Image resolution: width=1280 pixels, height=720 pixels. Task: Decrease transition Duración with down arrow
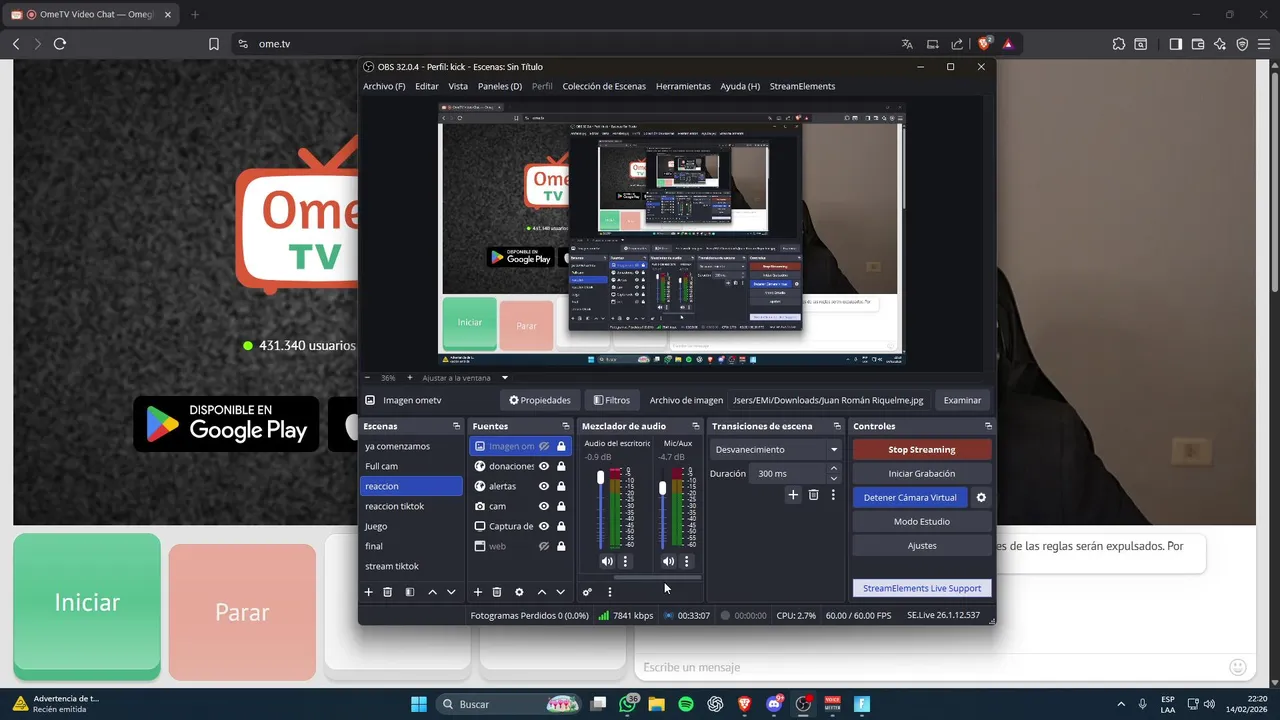[x=834, y=478]
